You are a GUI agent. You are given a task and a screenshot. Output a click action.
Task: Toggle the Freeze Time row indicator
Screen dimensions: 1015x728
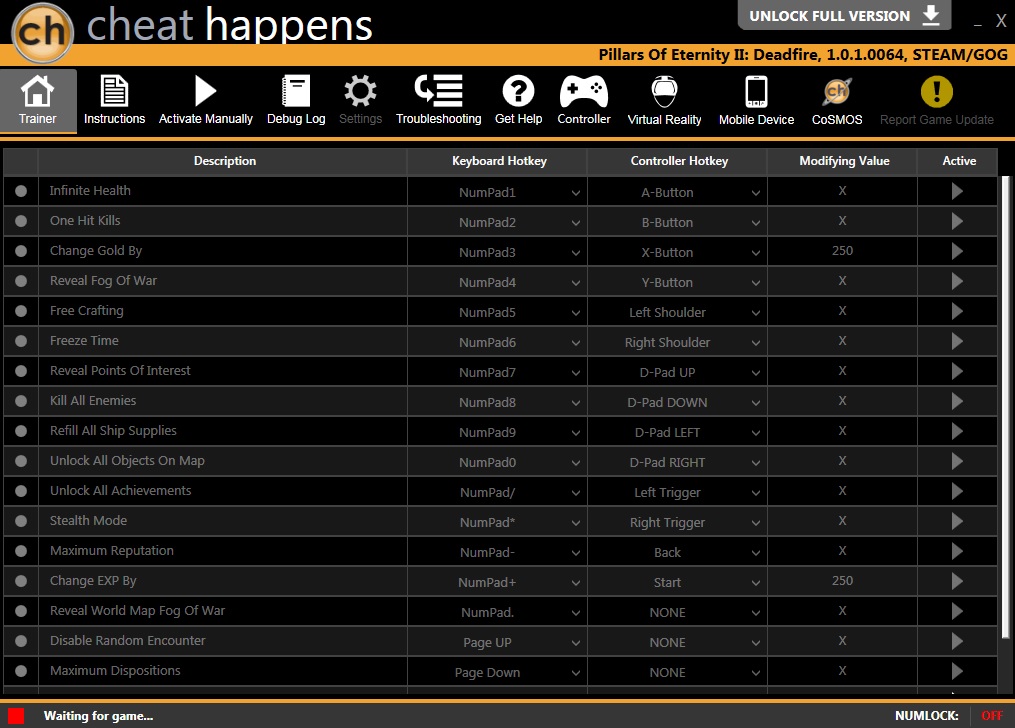(21, 341)
